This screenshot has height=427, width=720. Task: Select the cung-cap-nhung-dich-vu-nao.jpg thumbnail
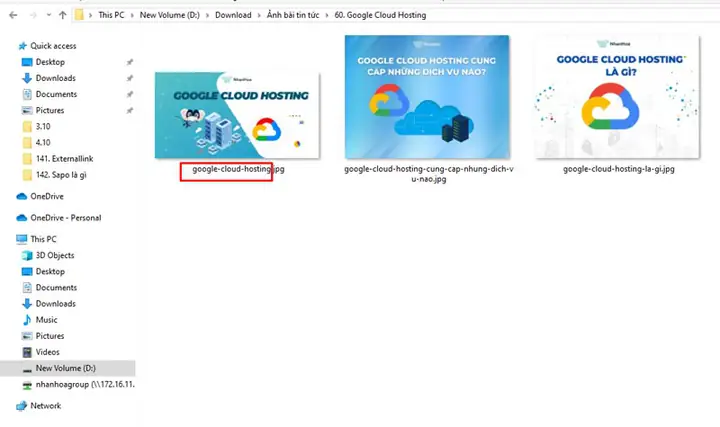tap(427, 97)
